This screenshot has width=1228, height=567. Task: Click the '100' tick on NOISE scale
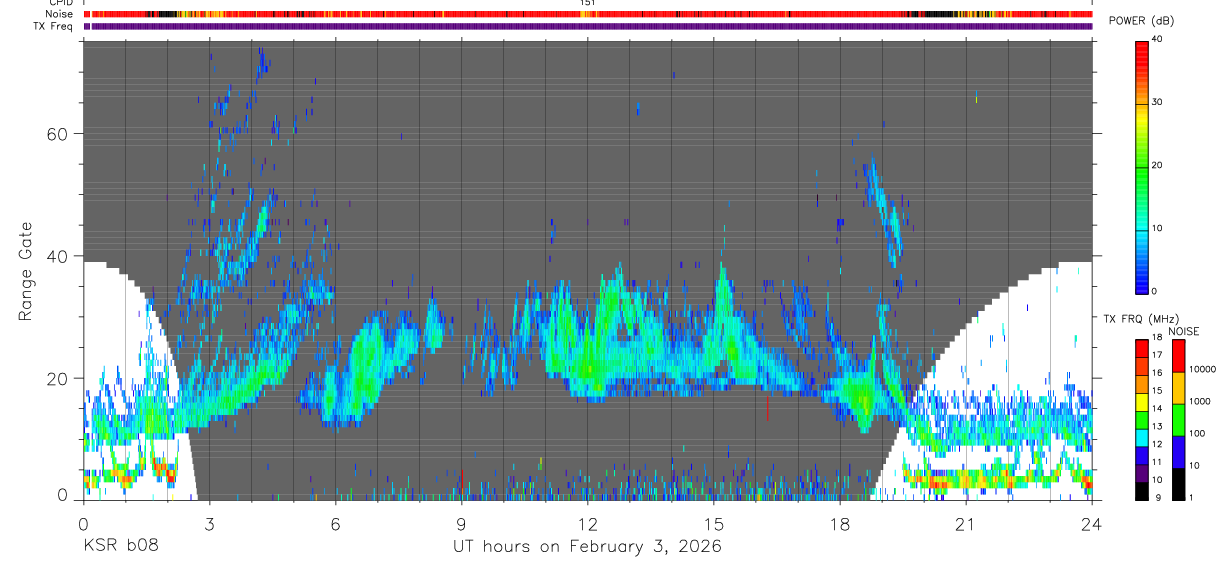[1198, 433]
